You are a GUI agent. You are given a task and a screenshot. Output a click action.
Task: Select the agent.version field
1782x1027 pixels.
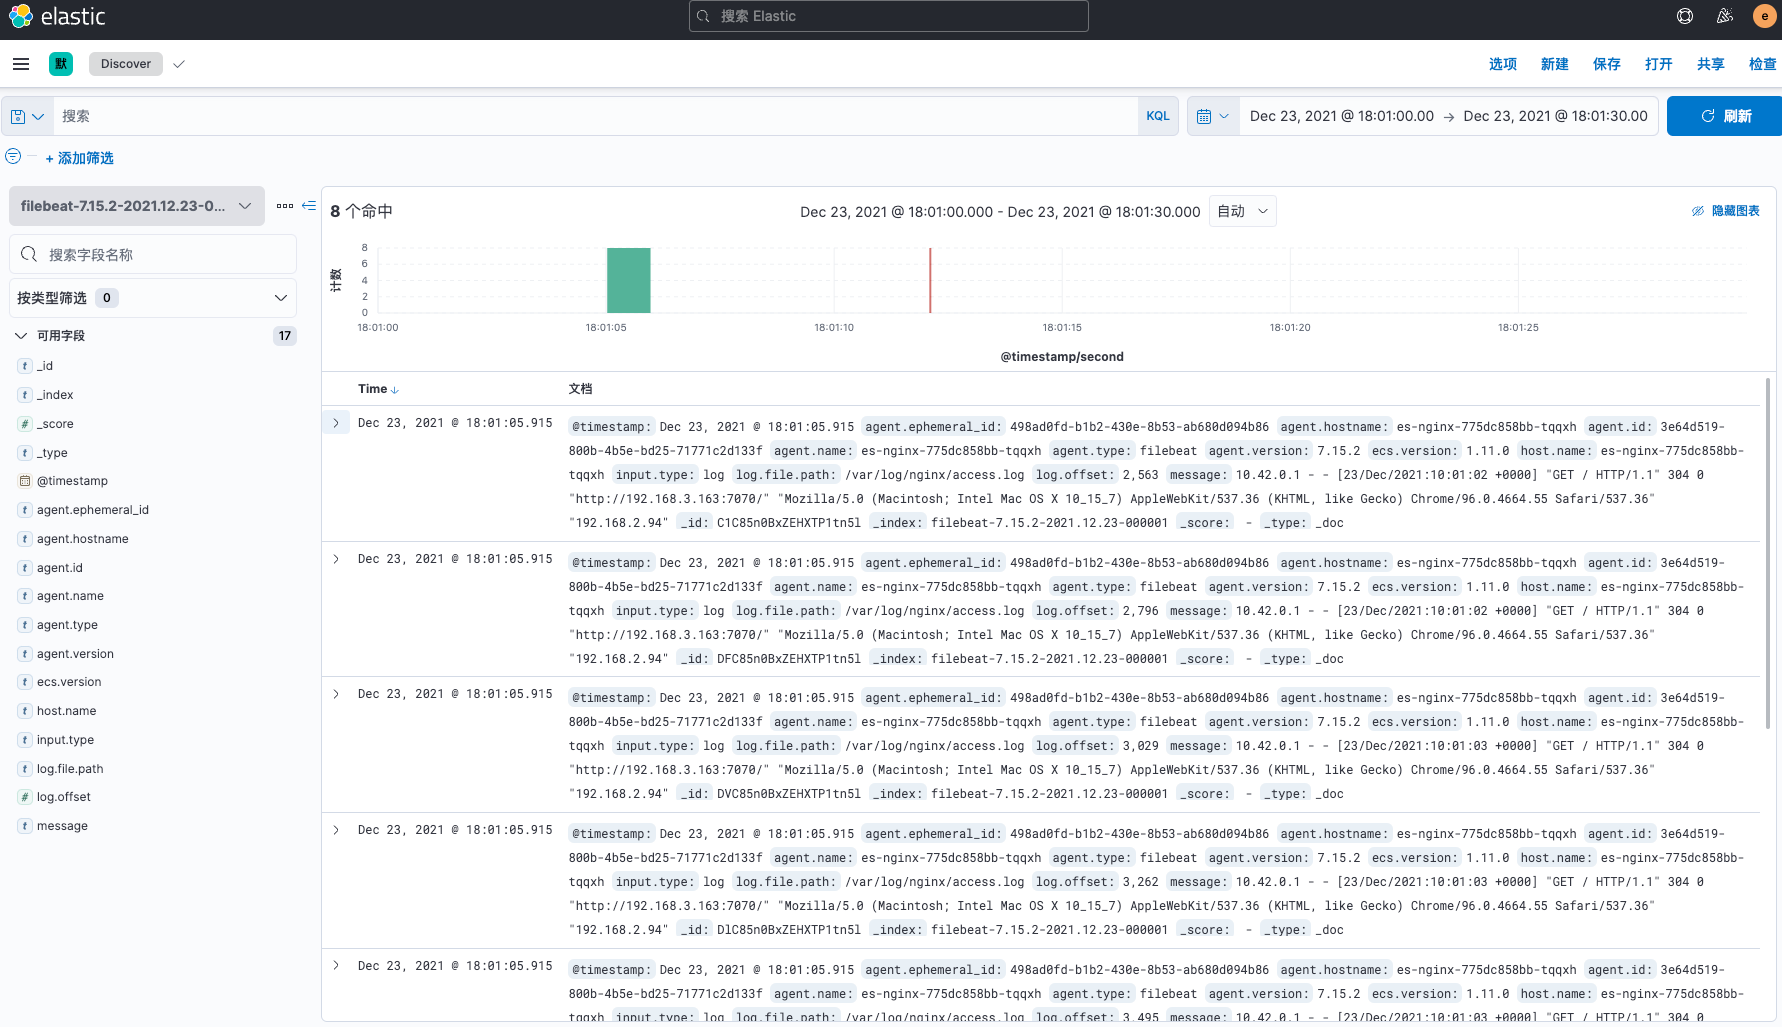[75, 654]
